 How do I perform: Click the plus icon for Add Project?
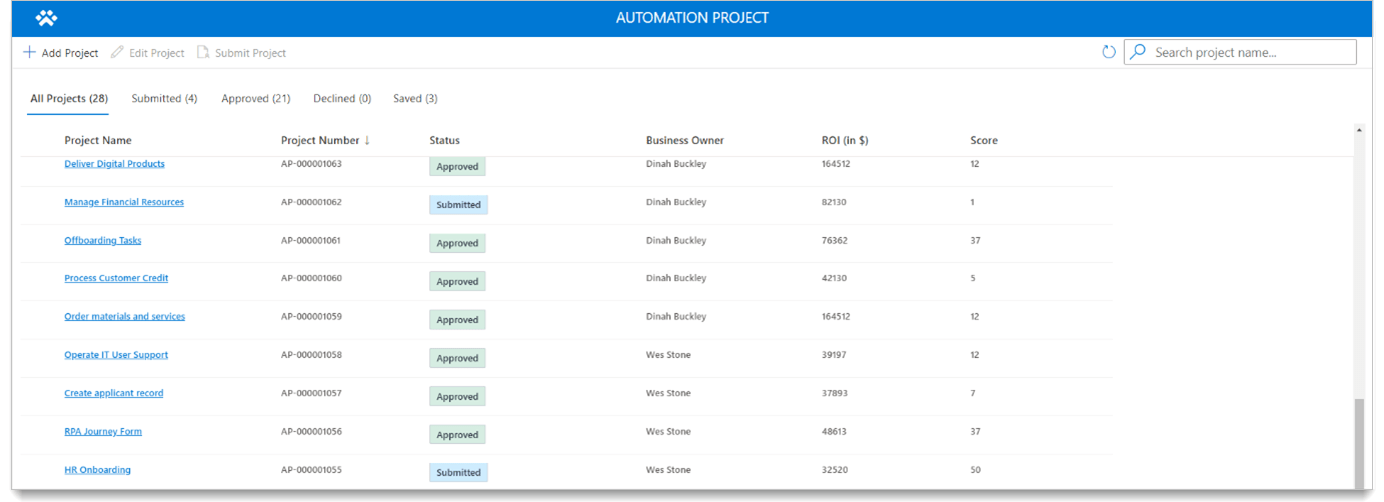tap(30, 52)
